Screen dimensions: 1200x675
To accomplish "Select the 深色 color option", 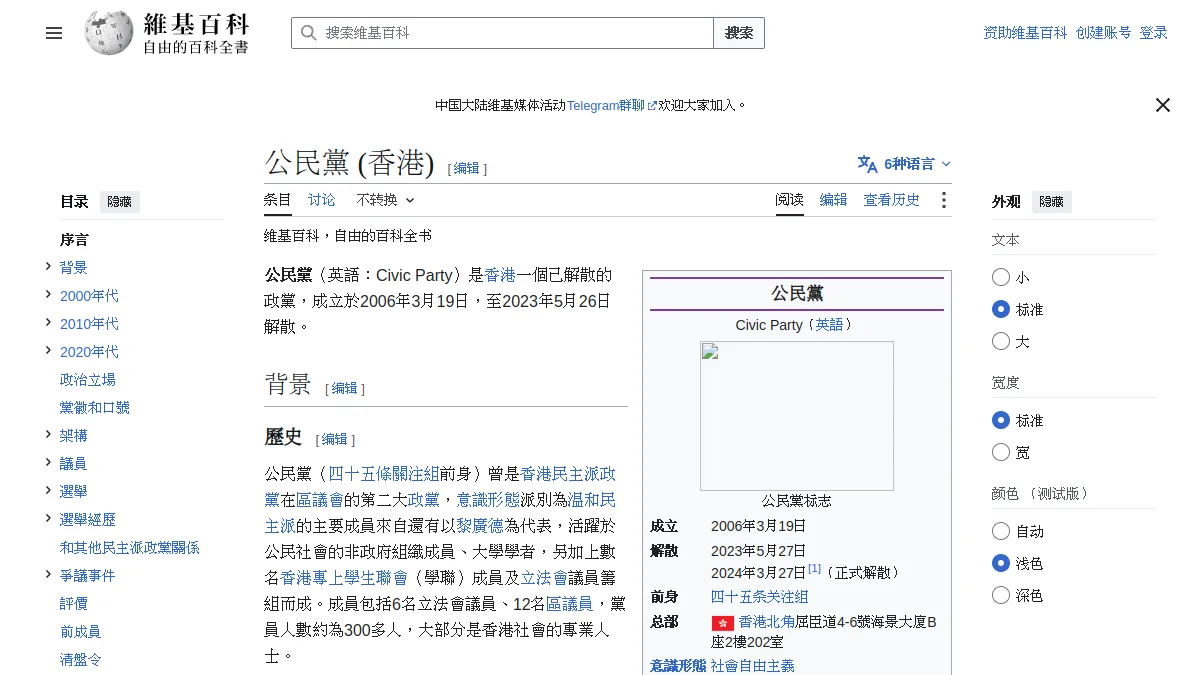I will 1001,595.
